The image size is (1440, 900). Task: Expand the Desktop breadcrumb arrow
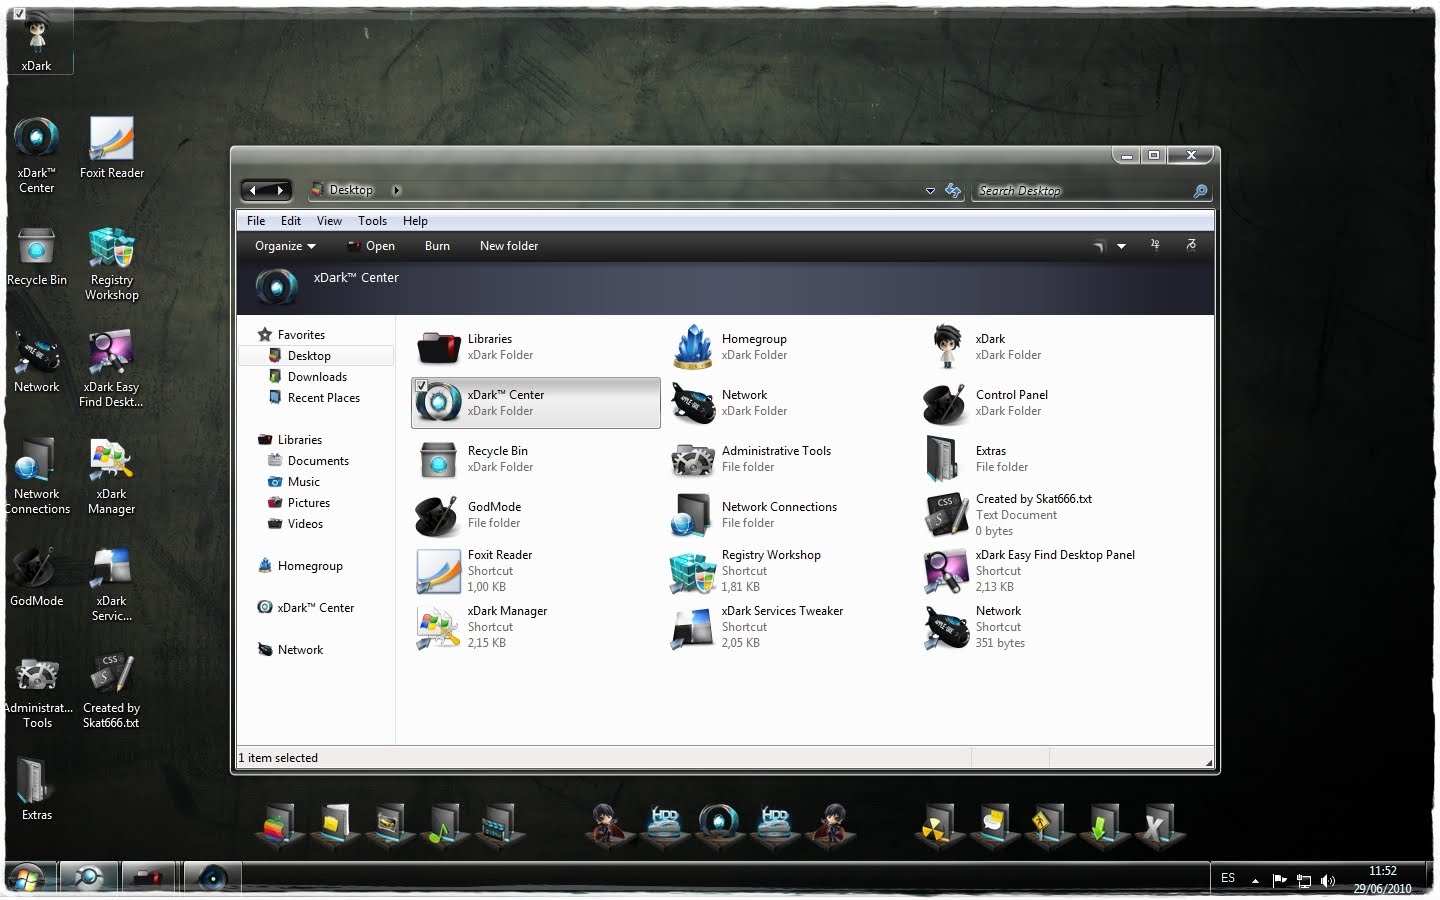pyautogui.click(x=397, y=190)
